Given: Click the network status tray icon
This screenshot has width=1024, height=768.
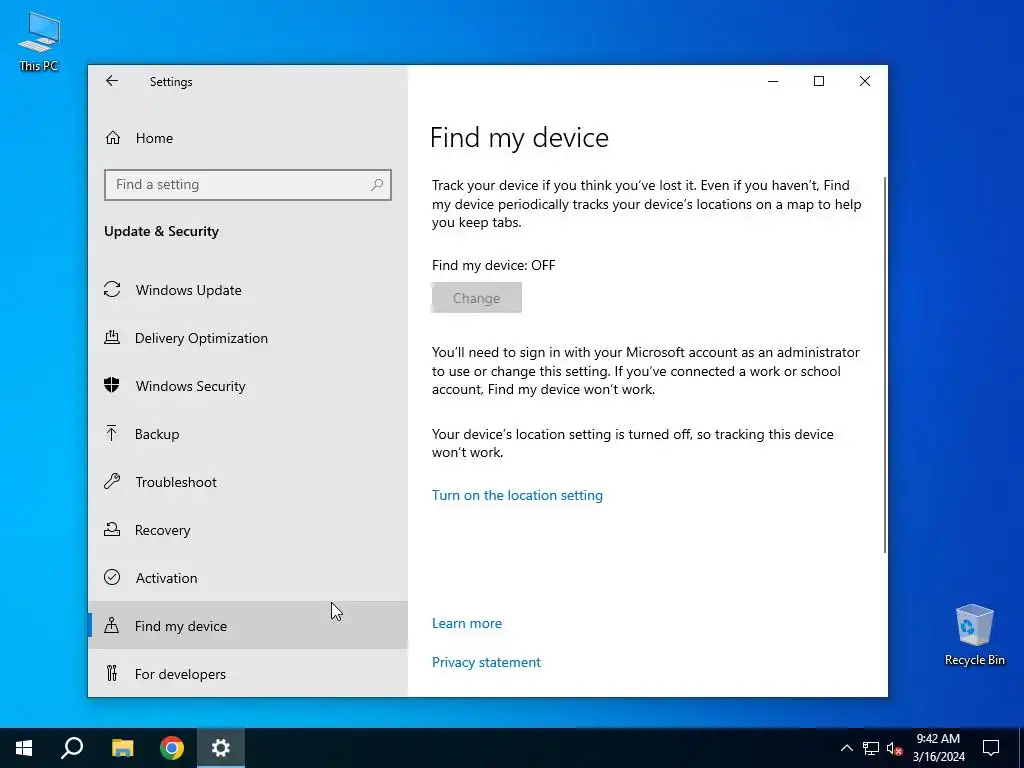Looking at the screenshot, I should [871, 748].
